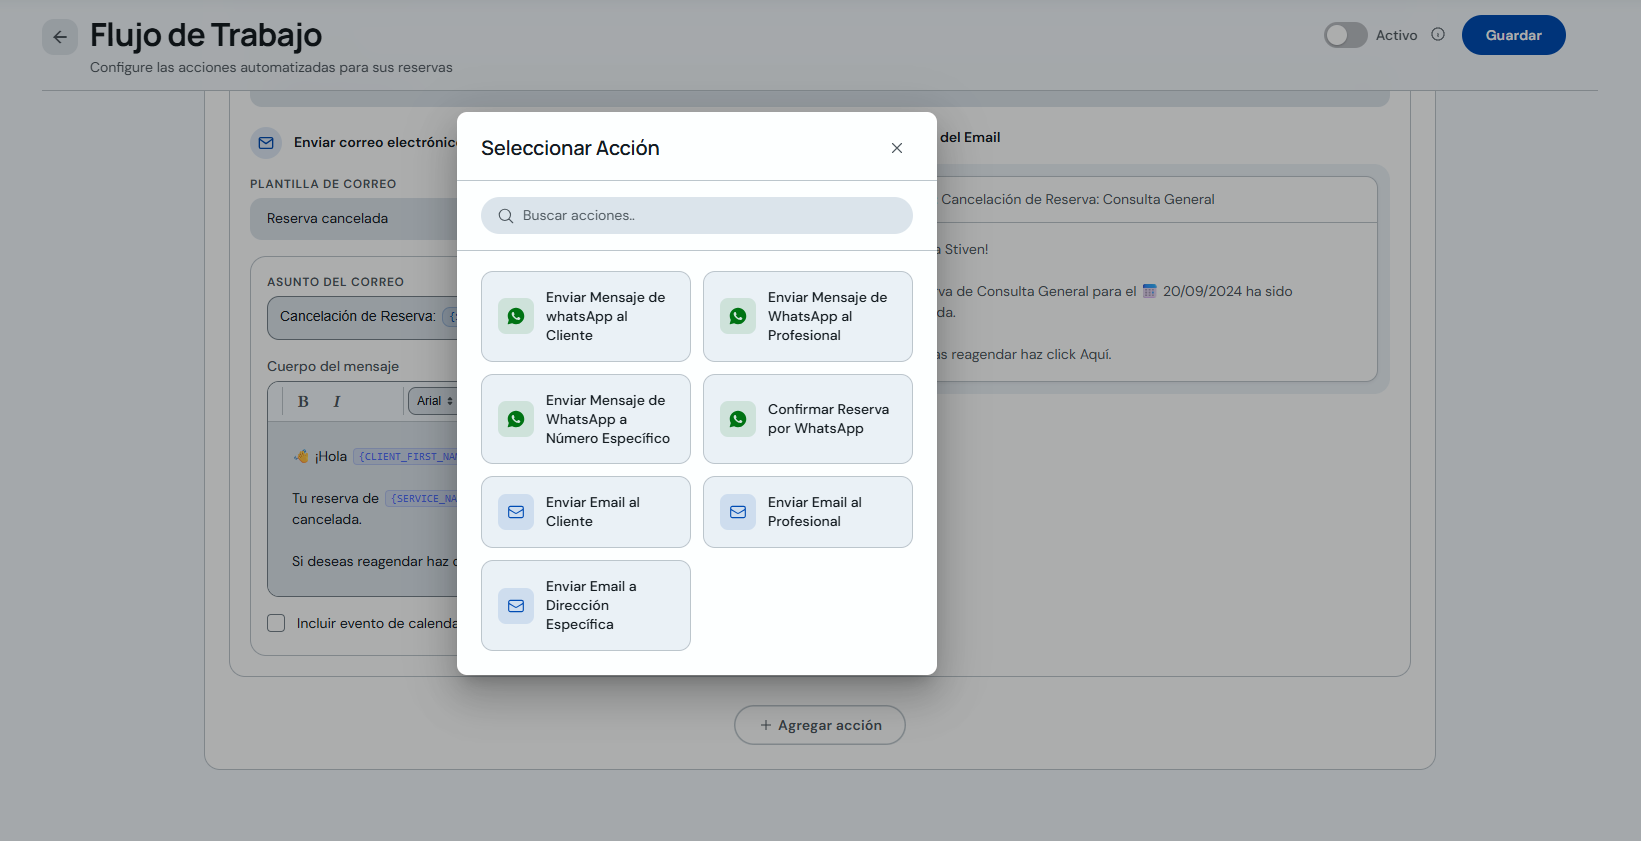Viewport: 1641px width, 841px height.
Task: Toggle the Activo switch
Action: (x=1345, y=35)
